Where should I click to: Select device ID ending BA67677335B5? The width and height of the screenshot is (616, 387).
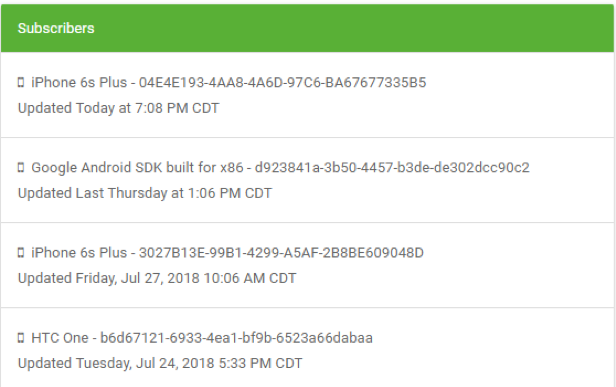[282, 83]
